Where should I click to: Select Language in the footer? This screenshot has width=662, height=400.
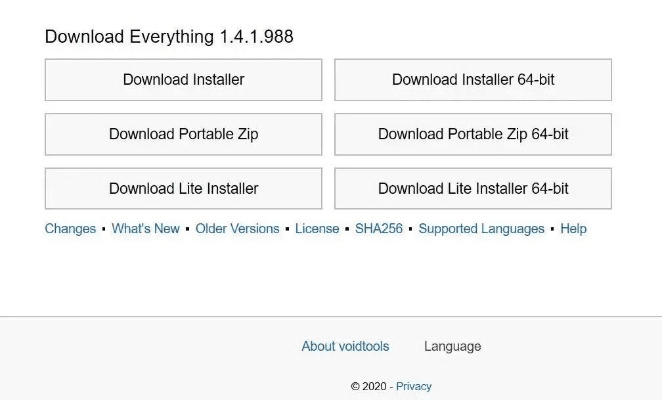coord(453,346)
